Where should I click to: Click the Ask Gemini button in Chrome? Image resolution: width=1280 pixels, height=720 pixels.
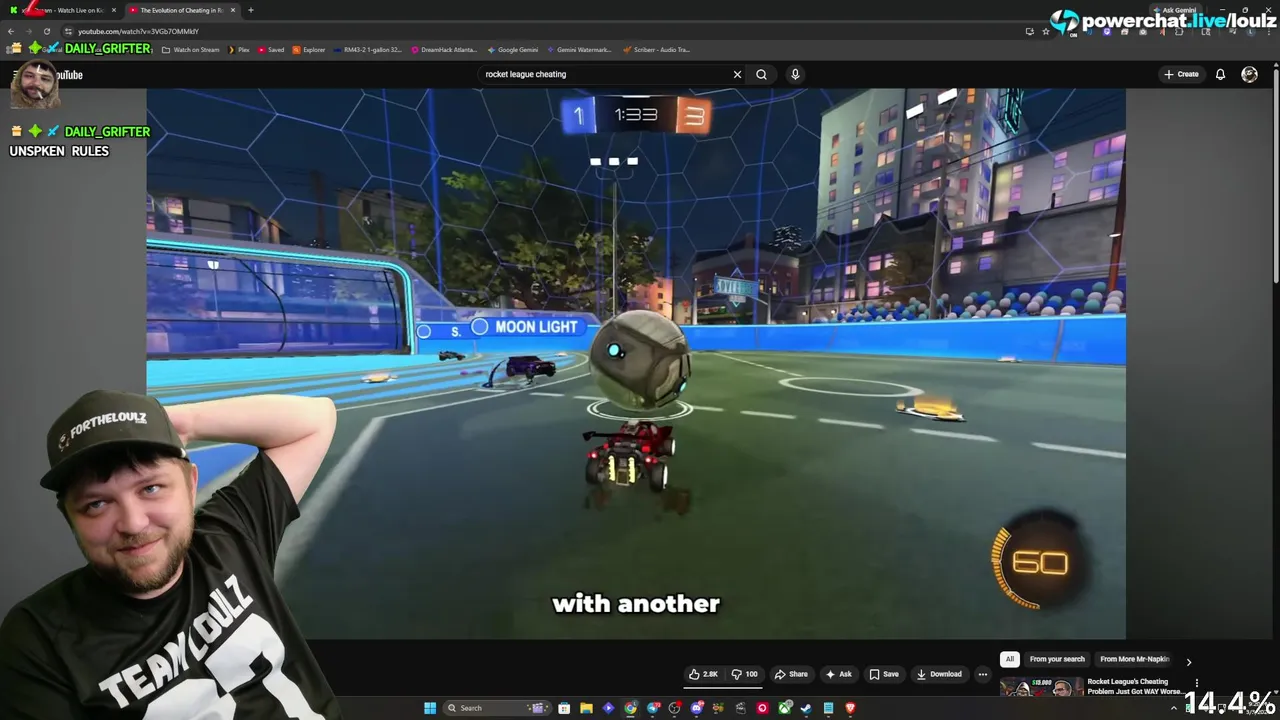(x=1173, y=10)
